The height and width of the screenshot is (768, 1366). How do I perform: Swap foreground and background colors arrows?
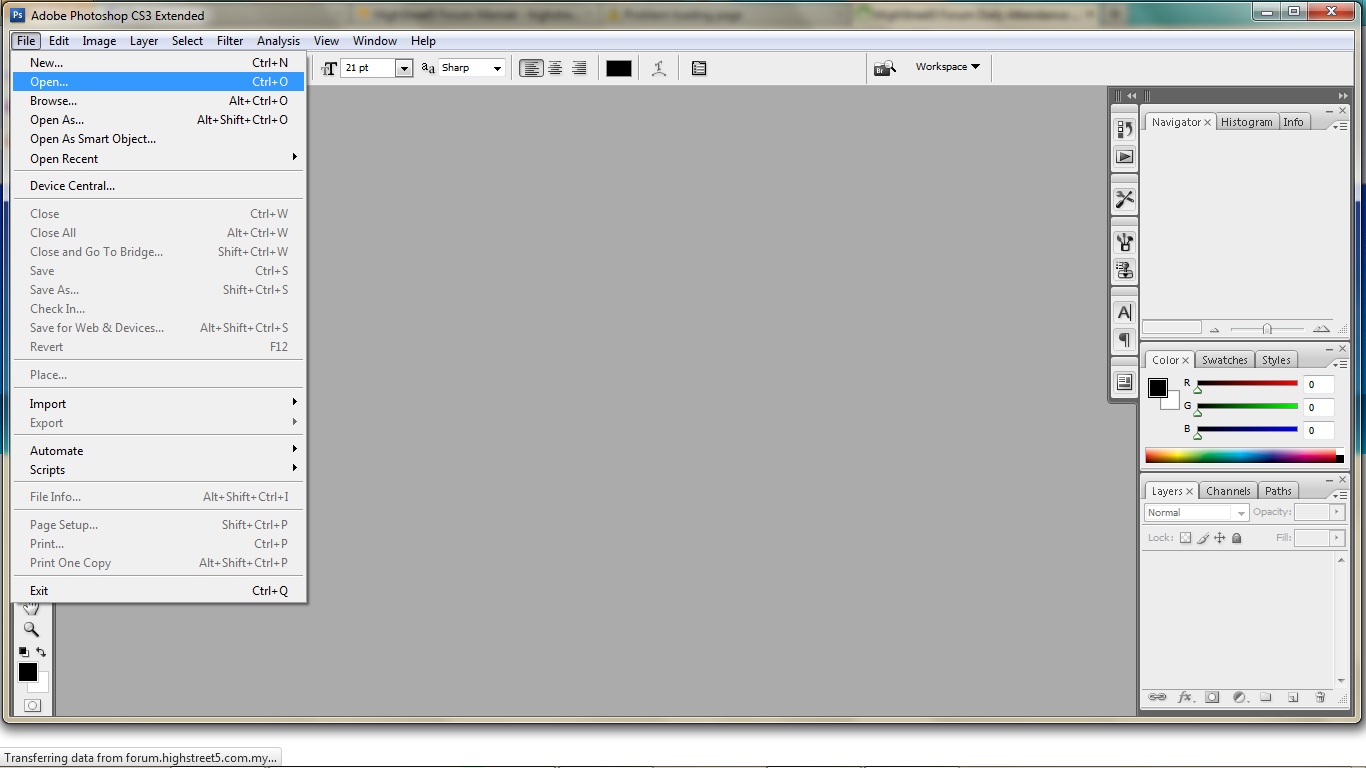click(x=41, y=652)
